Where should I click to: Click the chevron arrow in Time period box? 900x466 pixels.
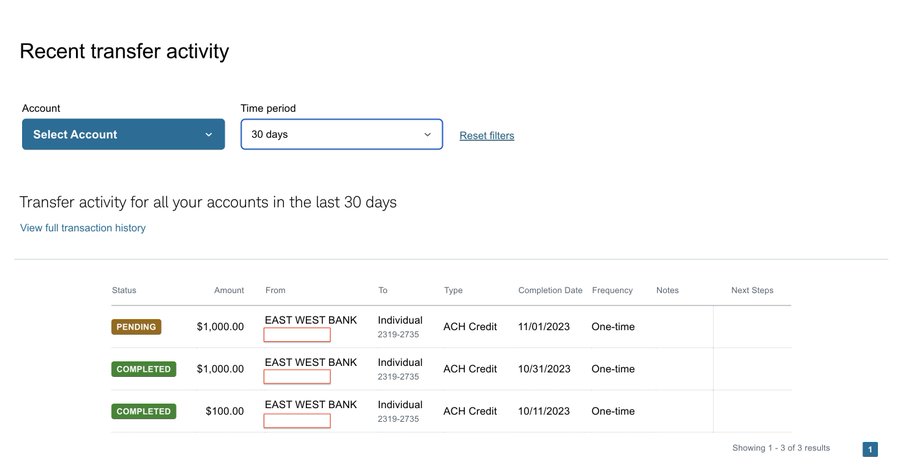427,134
